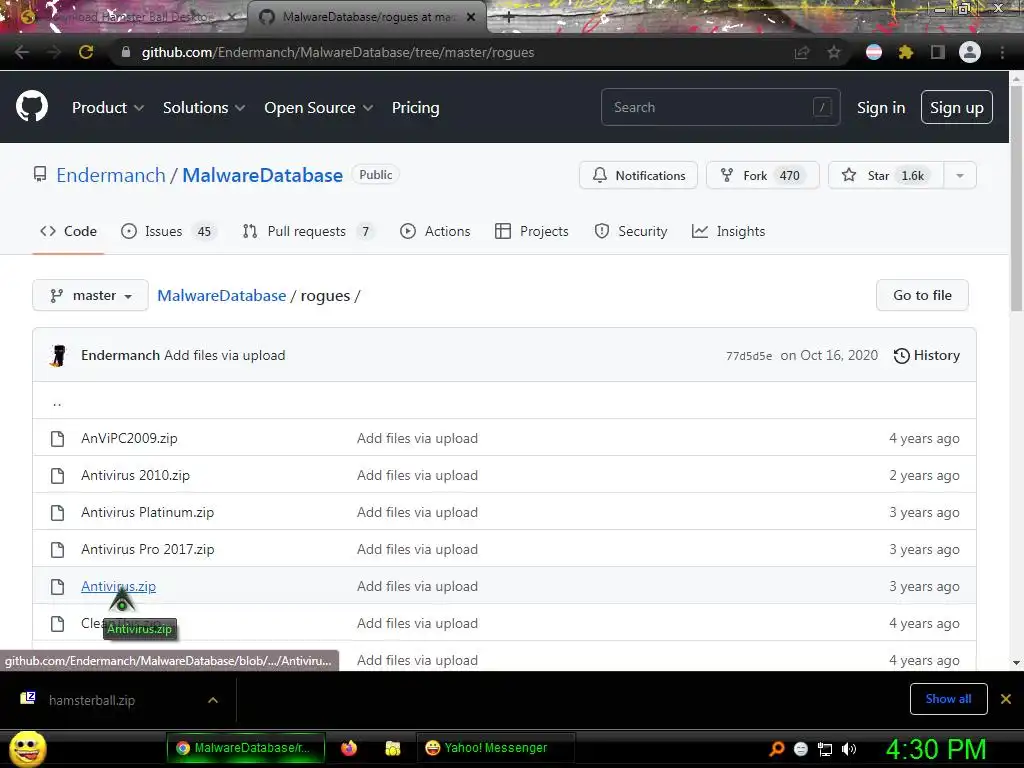Open a new browser tab
This screenshot has width=1024, height=768.
pyautogui.click(x=509, y=17)
